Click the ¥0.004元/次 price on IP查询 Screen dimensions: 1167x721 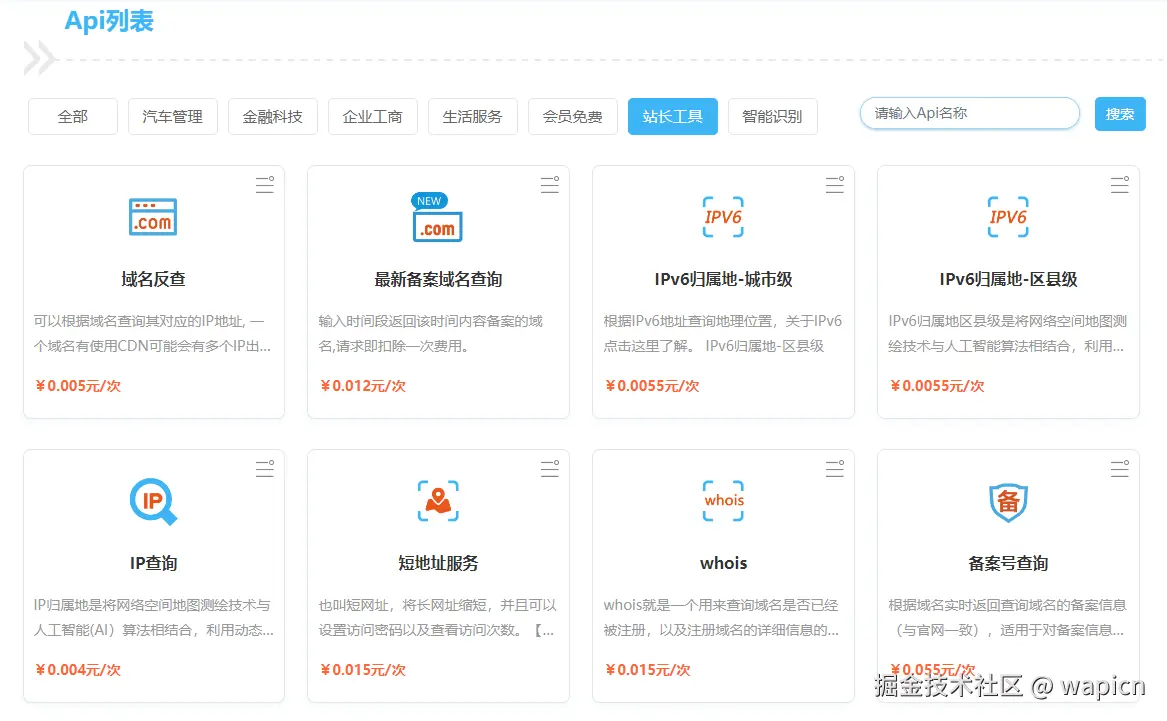pos(78,670)
